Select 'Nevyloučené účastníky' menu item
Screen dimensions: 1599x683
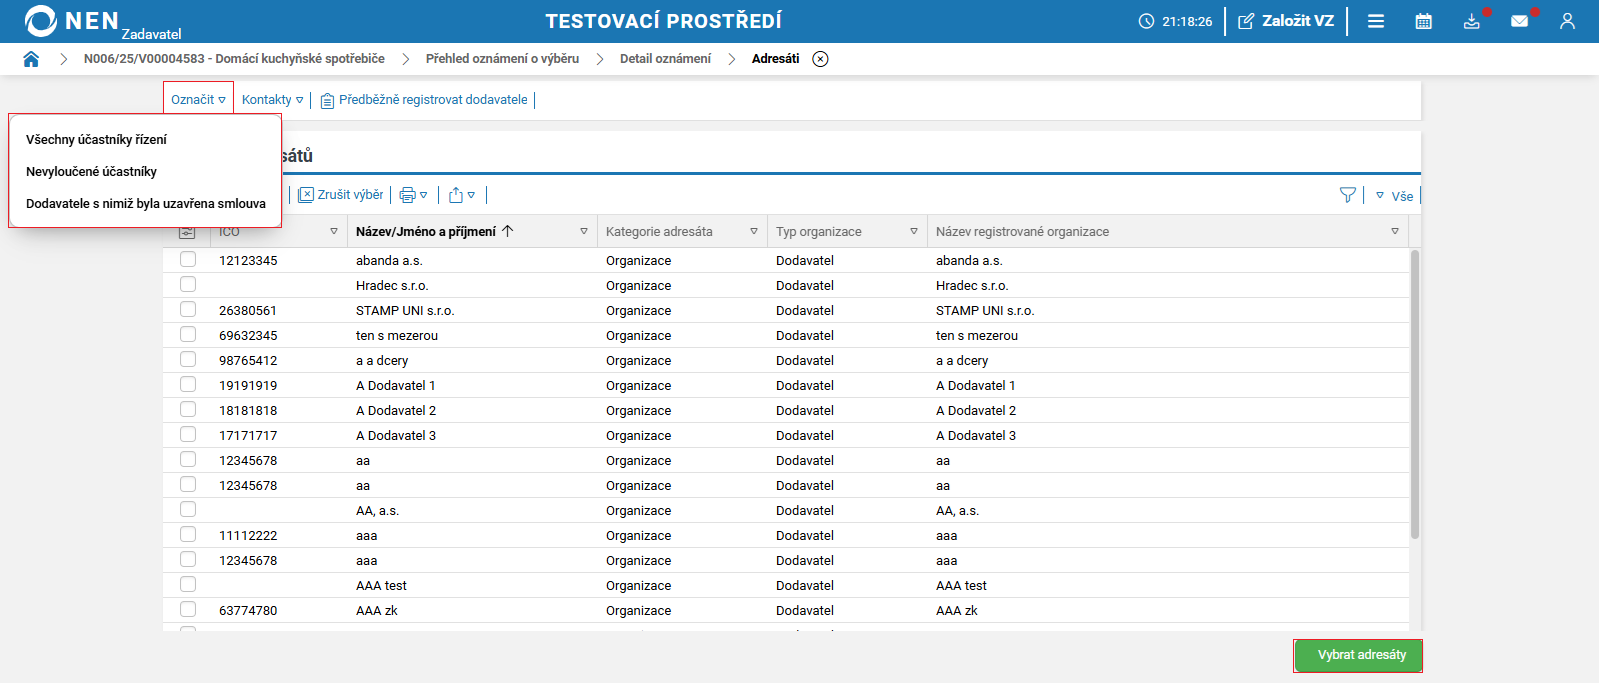[91, 172]
